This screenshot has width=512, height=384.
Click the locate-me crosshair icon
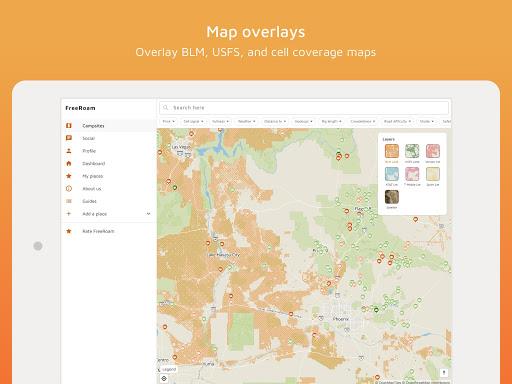pos(164,378)
